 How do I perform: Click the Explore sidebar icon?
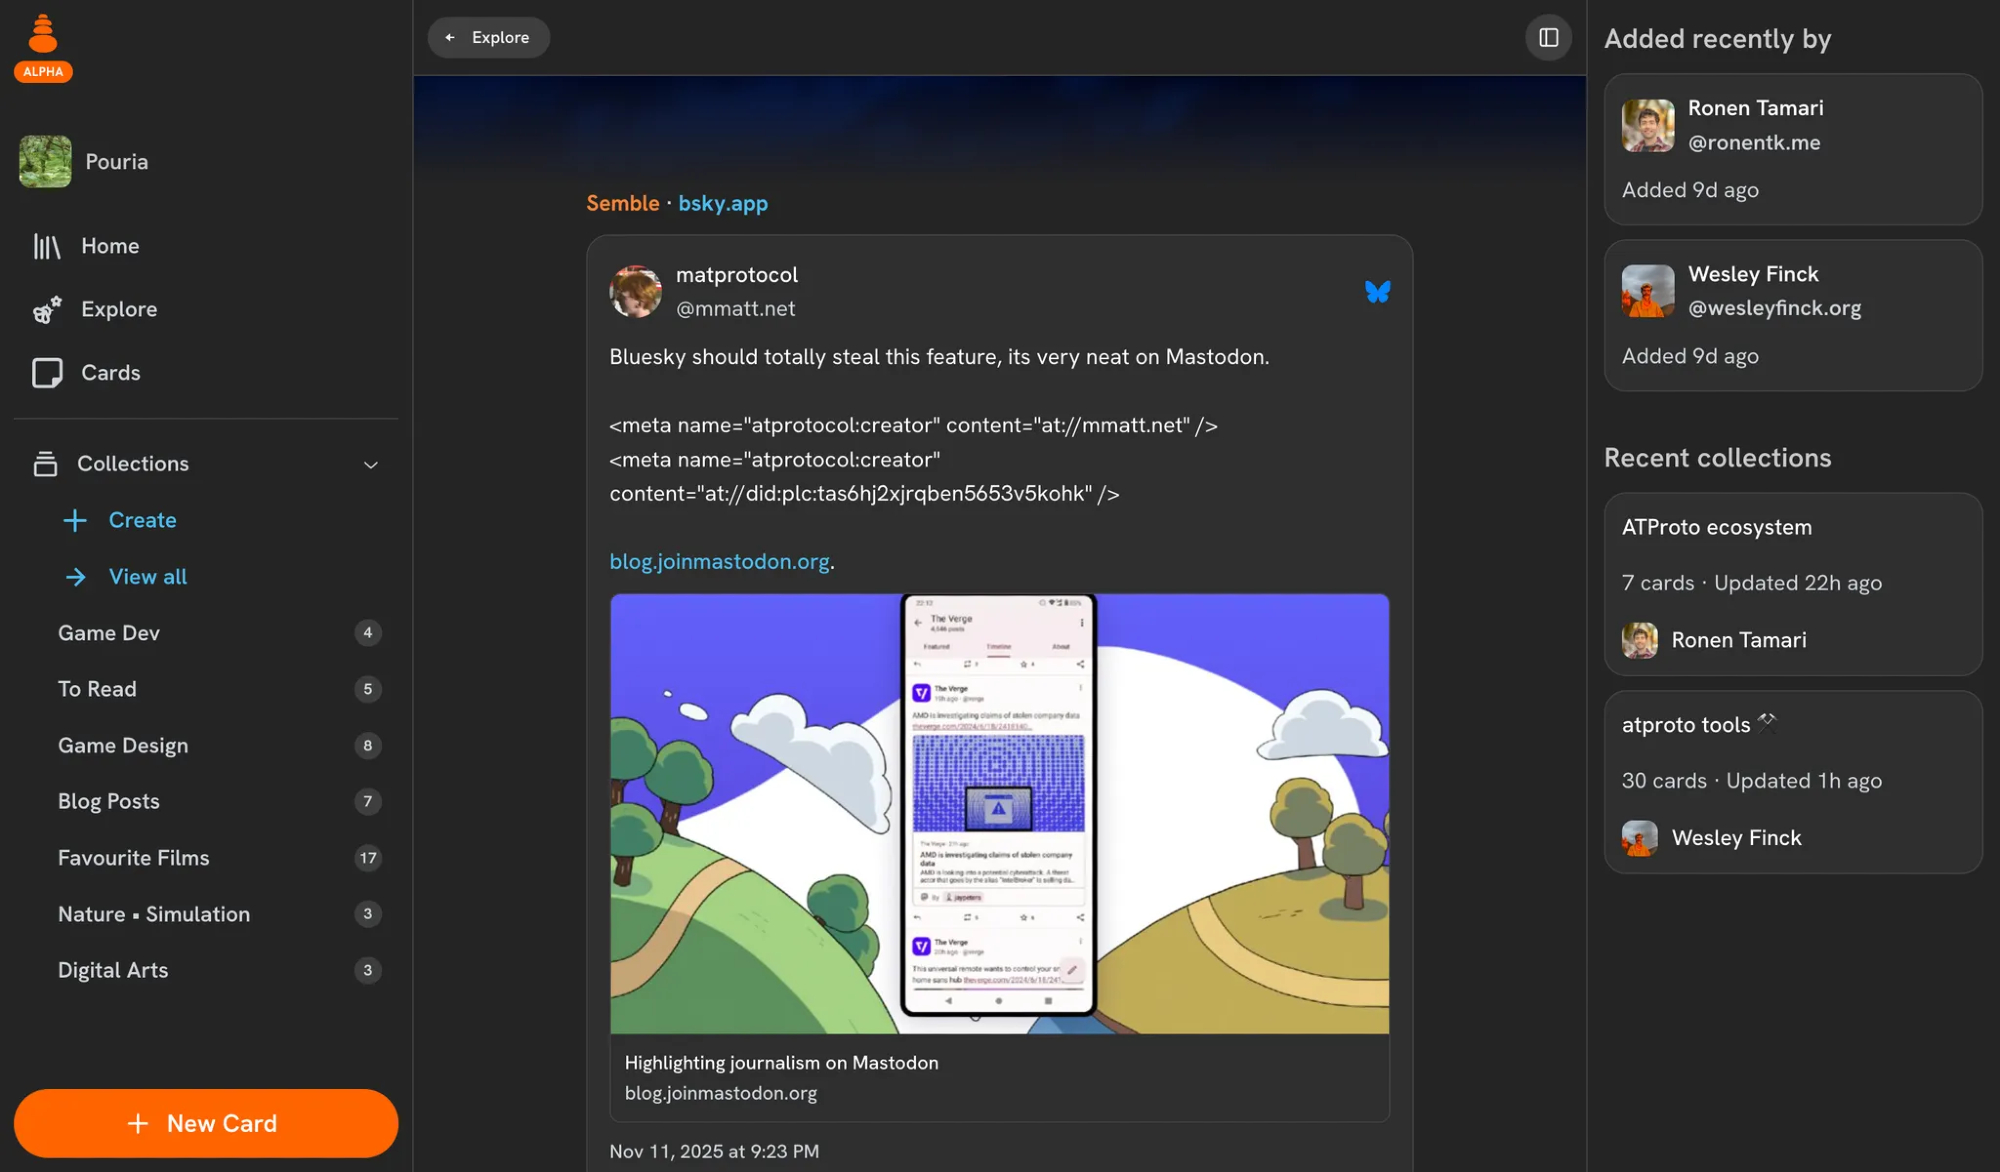(47, 310)
